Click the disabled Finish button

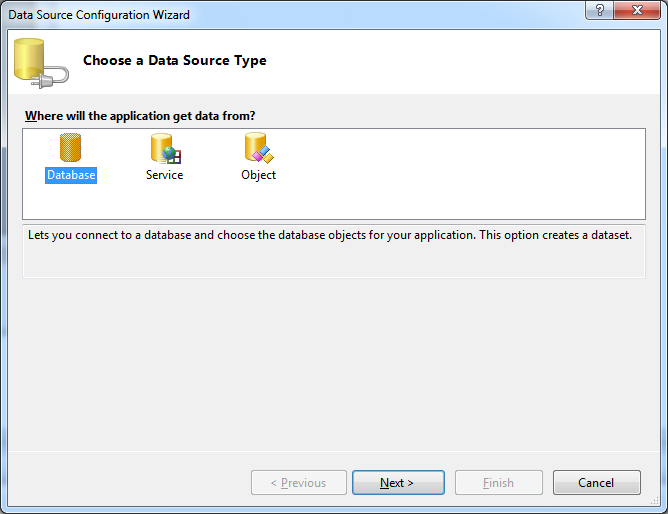[498, 482]
